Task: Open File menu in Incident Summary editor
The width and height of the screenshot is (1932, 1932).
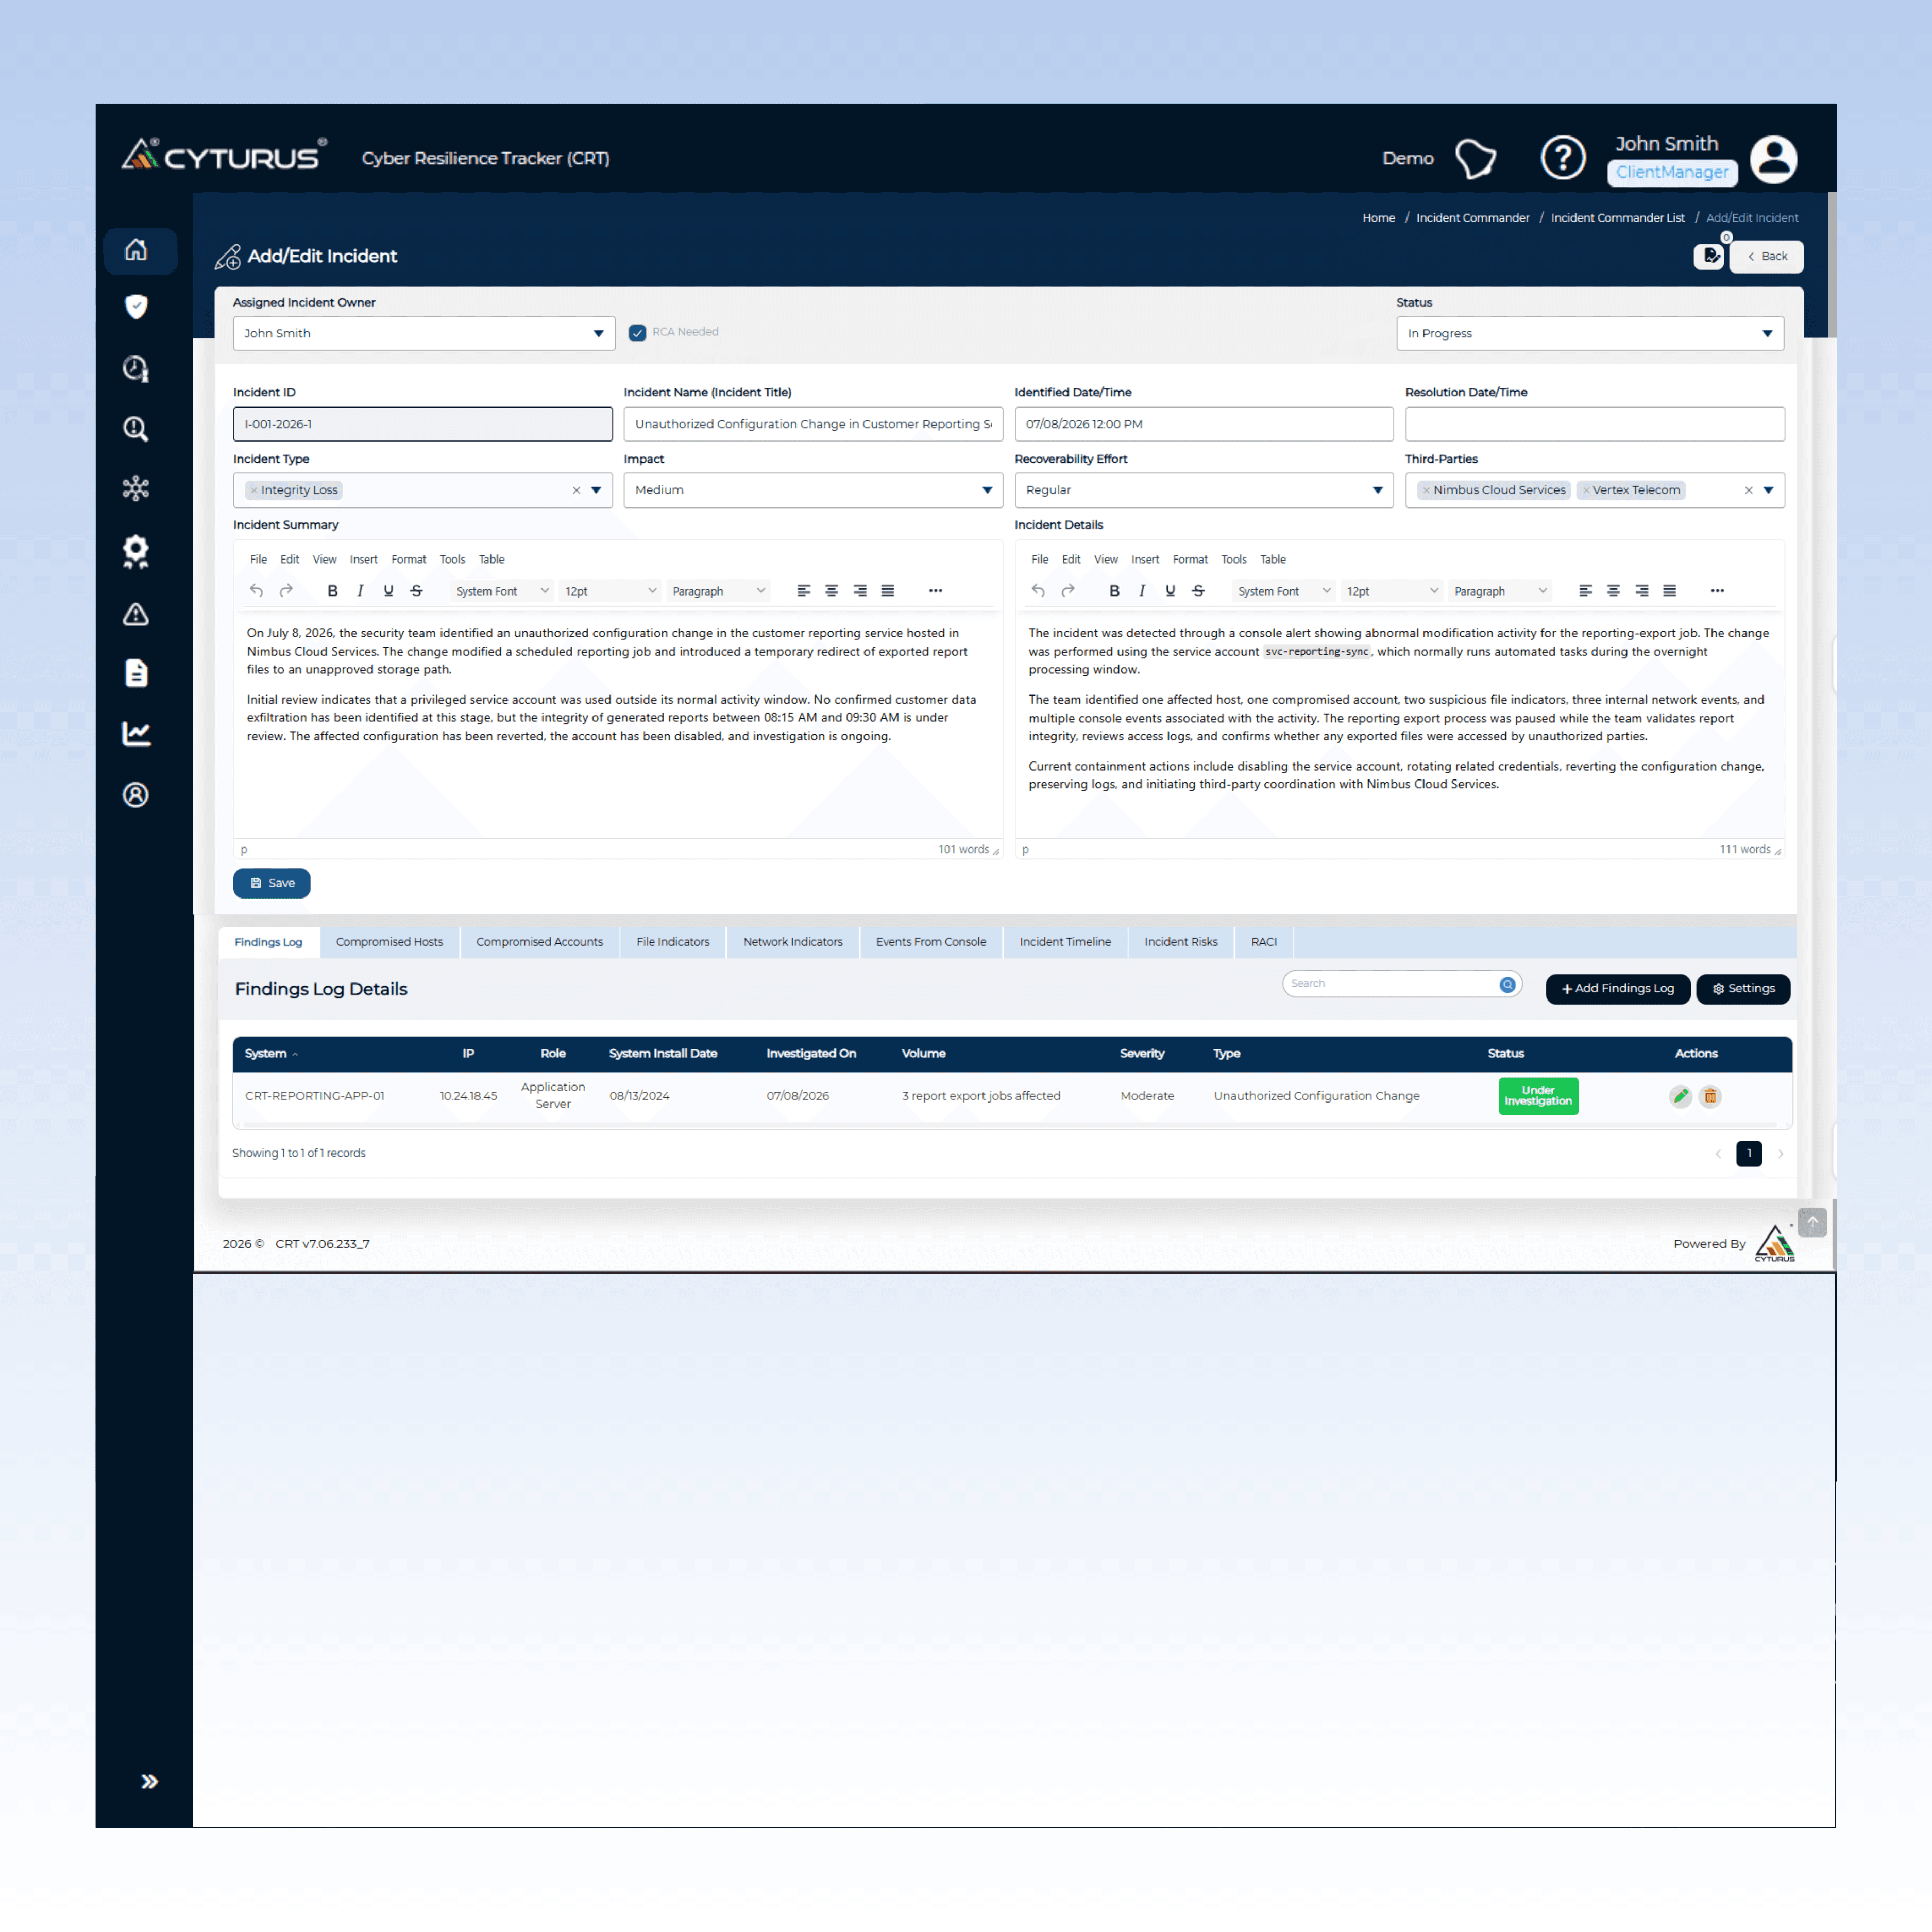Action: click(x=258, y=560)
